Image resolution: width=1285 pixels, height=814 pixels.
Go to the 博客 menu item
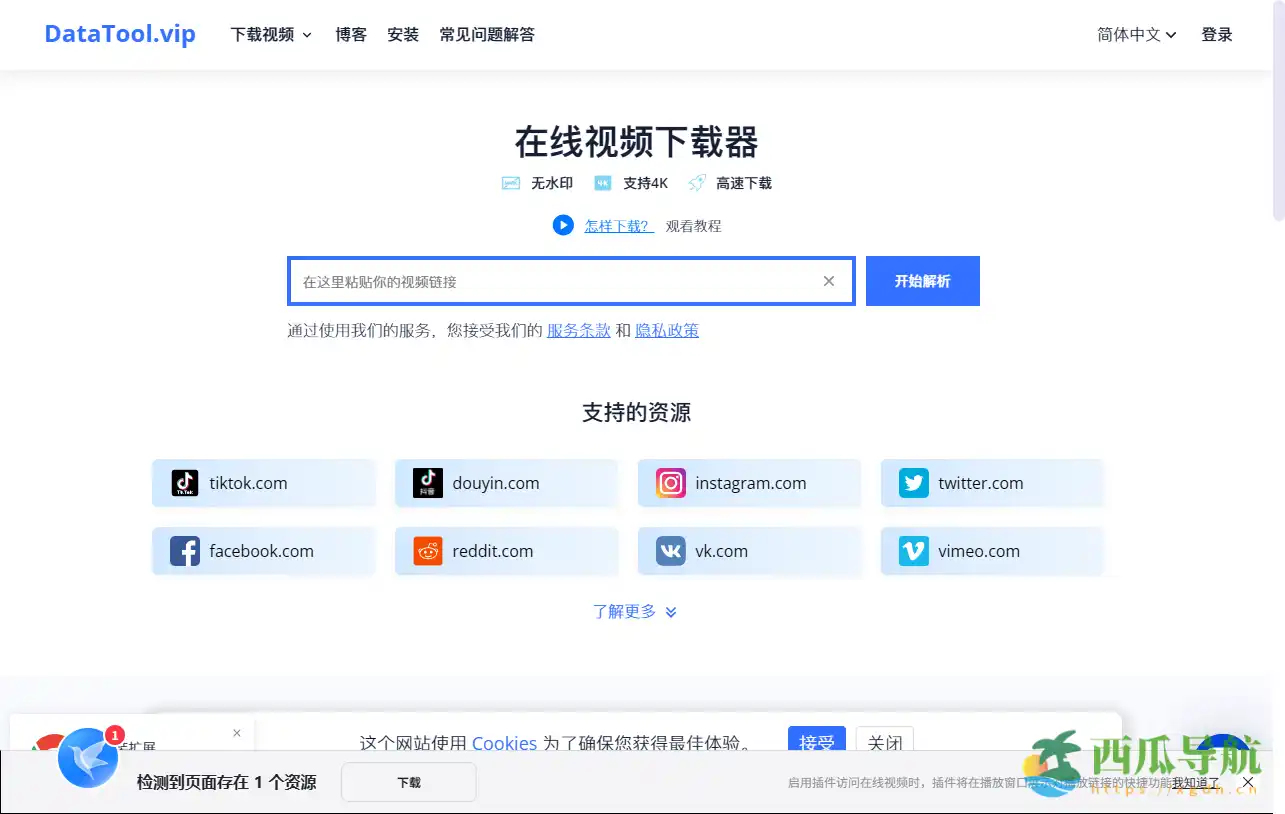click(x=351, y=35)
